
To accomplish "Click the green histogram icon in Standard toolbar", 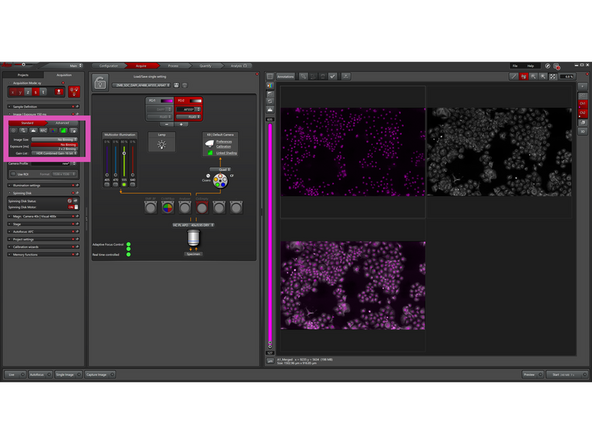I will tap(63, 130).
